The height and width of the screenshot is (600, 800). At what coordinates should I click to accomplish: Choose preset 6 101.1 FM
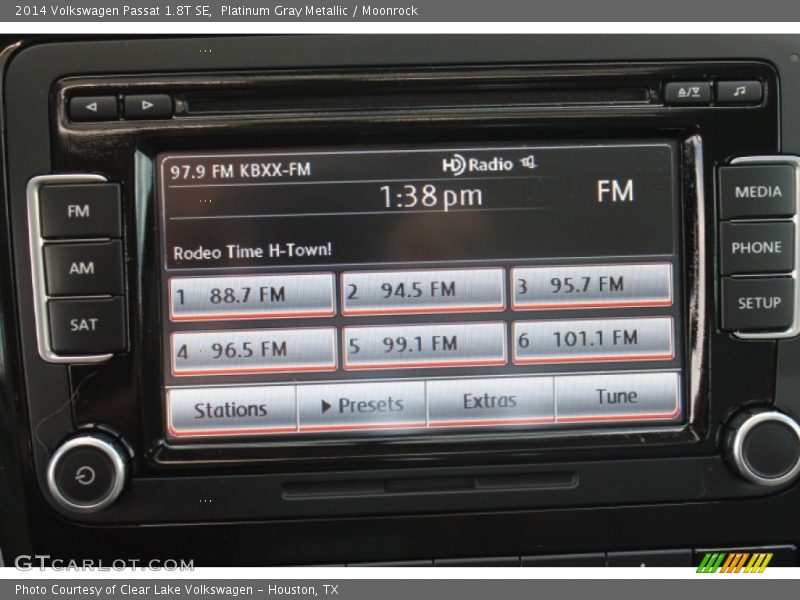click(x=593, y=339)
